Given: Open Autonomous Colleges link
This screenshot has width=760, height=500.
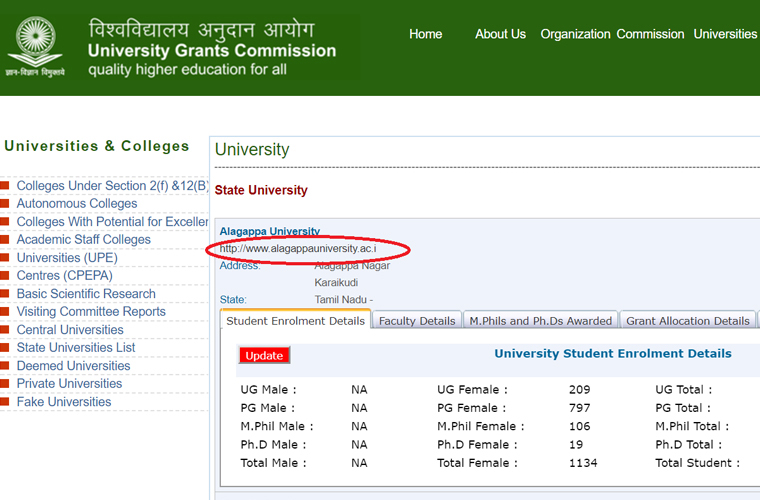Looking at the screenshot, I should coord(77,203).
